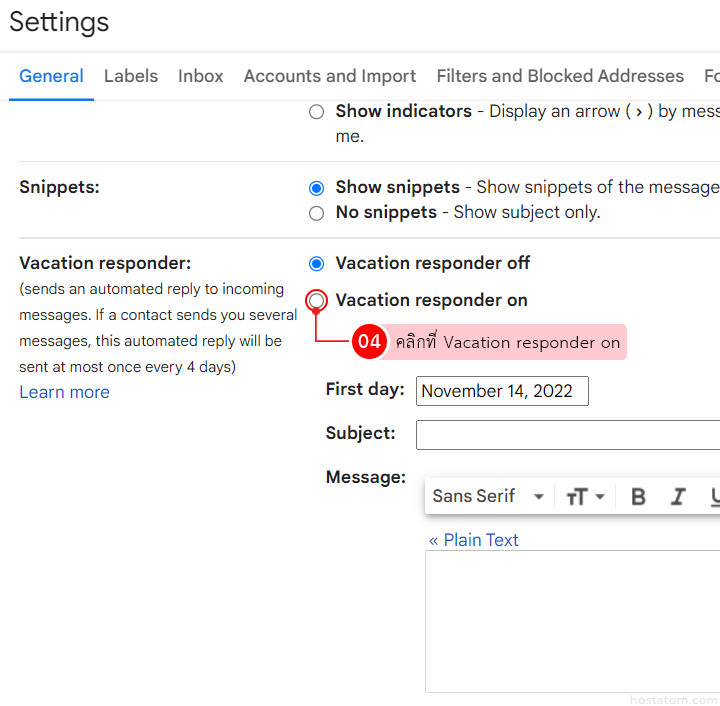Click the Learn more link
This screenshot has width=720, height=706.
(64, 392)
